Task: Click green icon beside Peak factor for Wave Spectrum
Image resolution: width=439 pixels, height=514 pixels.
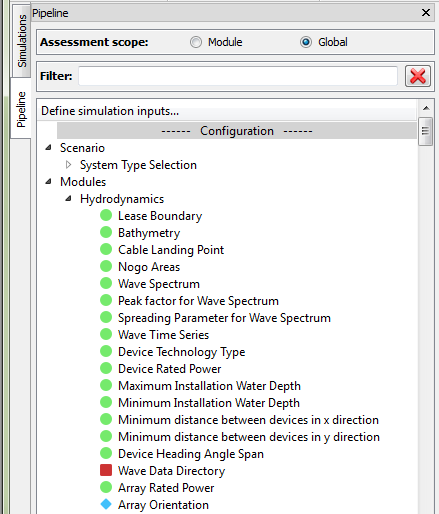Action: (x=106, y=300)
